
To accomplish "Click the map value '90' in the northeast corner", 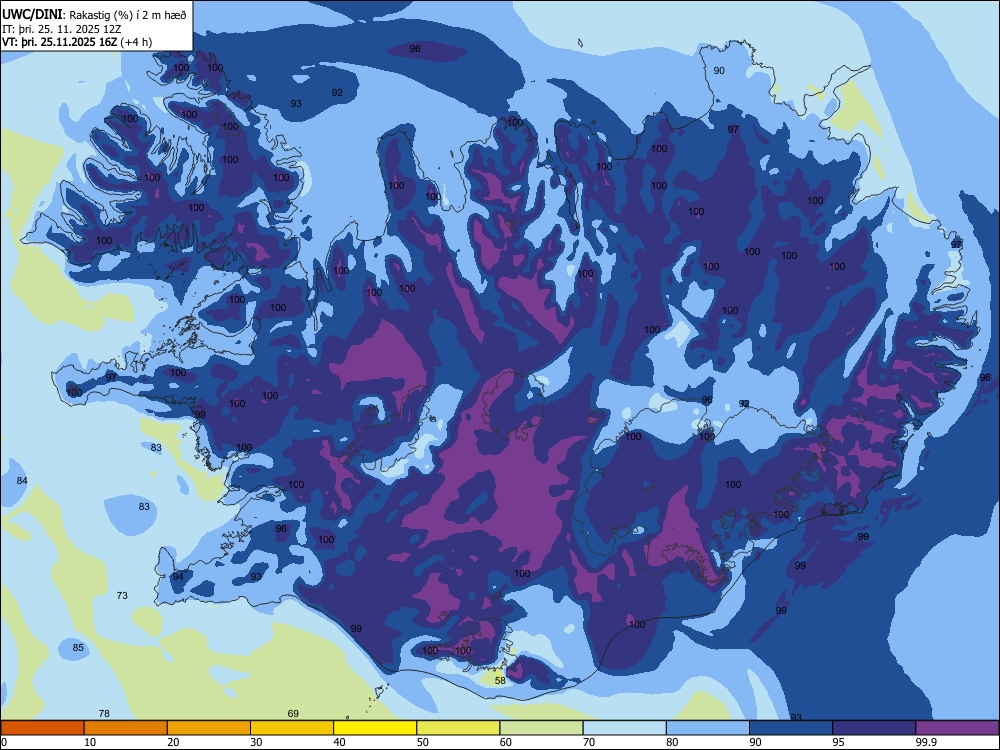I will click(719, 71).
